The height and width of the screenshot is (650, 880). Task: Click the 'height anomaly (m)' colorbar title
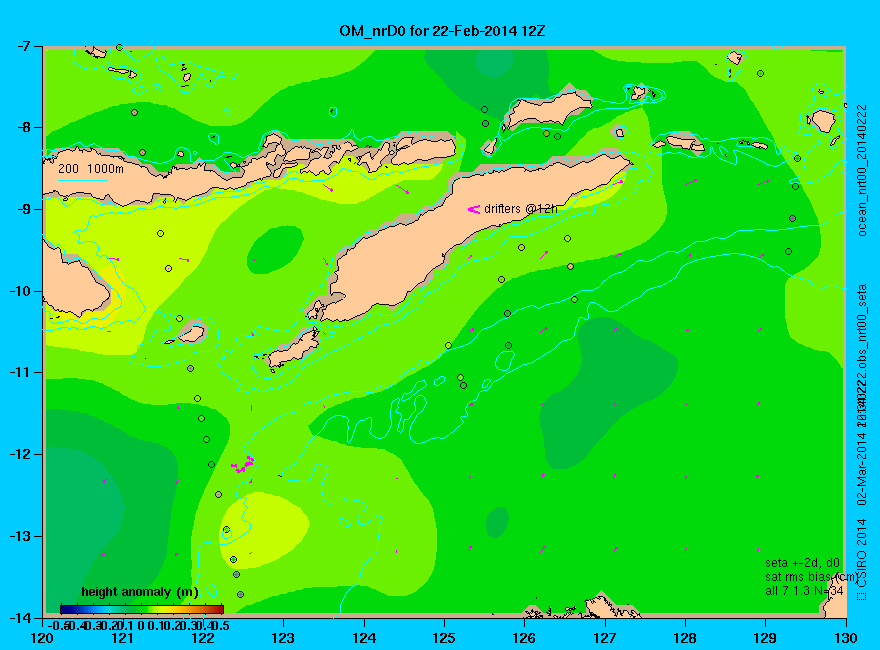click(140, 592)
